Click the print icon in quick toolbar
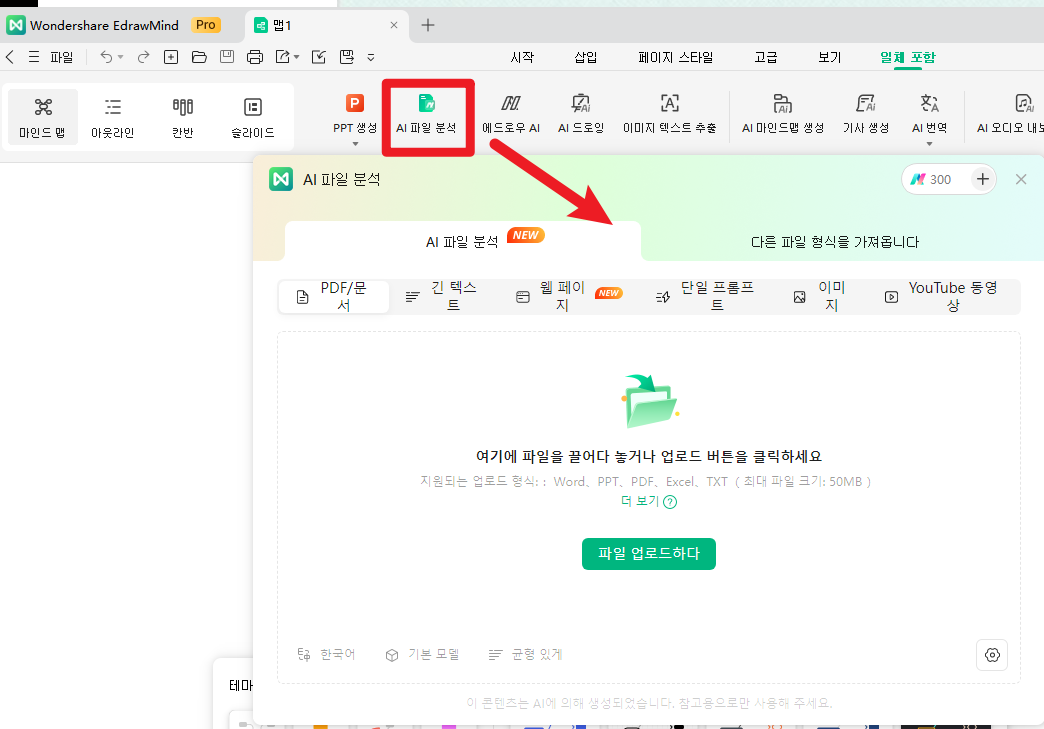This screenshot has height=729, width=1044. [x=255, y=57]
